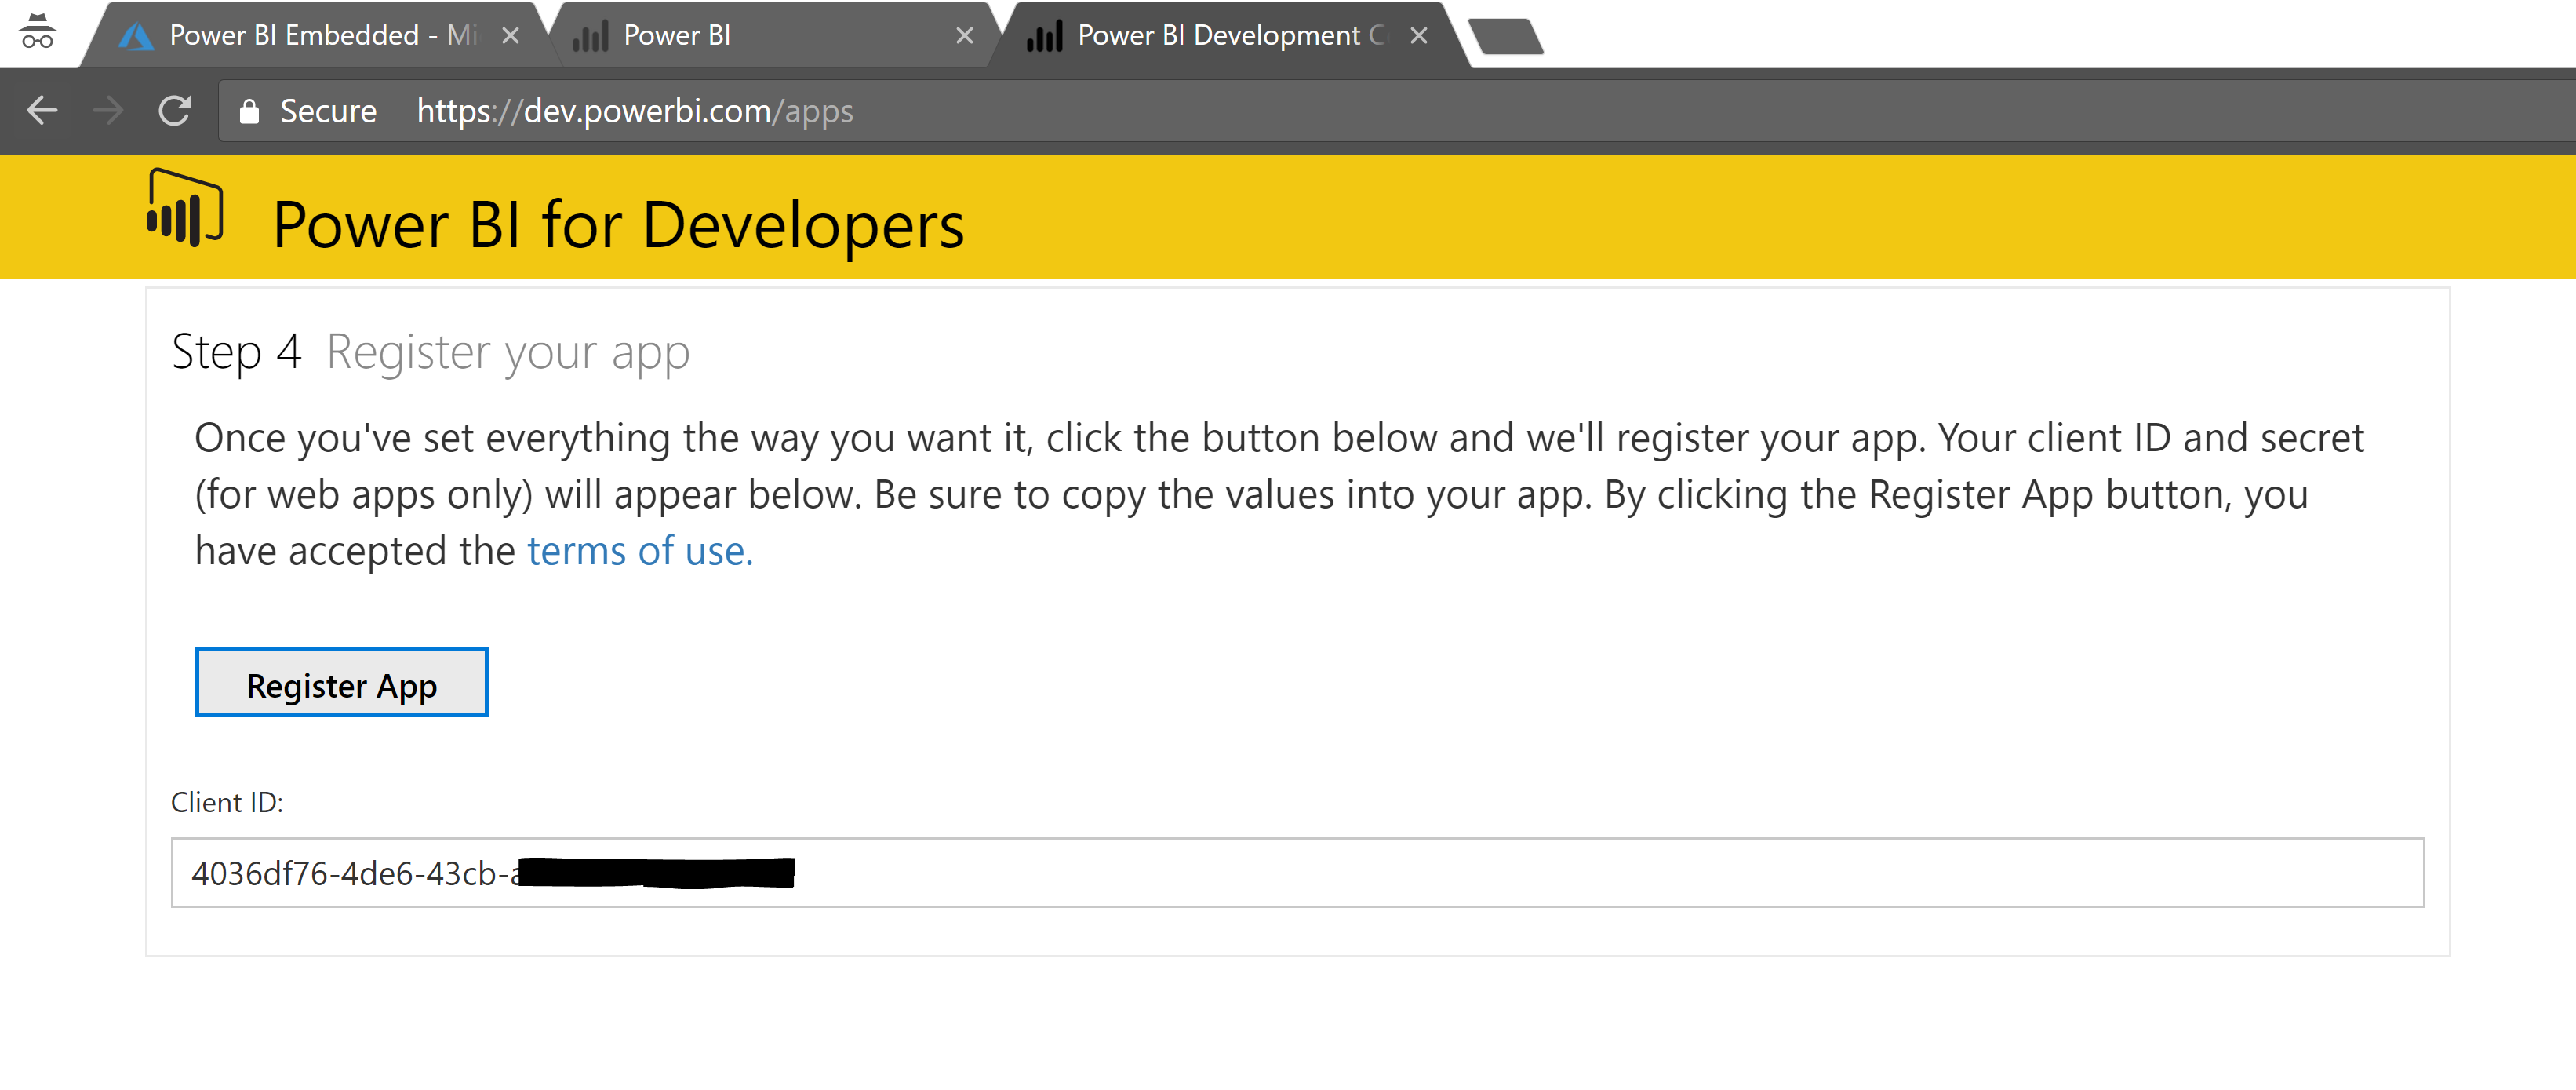
Task: Open the terms of use link
Action: click(x=636, y=550)
